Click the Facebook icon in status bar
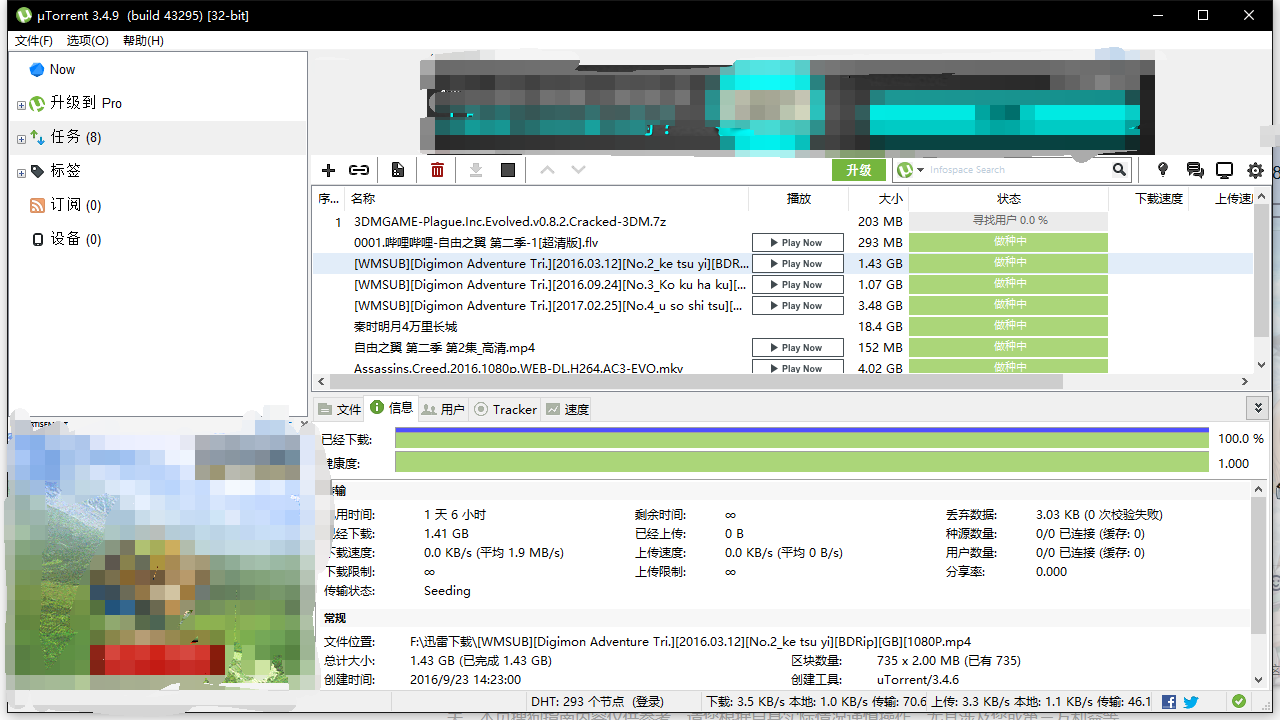This screenshot has height=720, width=1280. 1167,702
